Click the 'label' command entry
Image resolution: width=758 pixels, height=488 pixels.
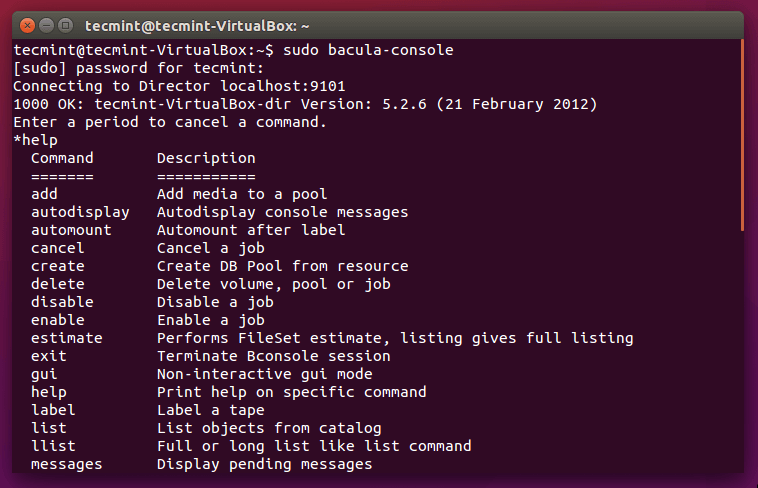(53, 410)
